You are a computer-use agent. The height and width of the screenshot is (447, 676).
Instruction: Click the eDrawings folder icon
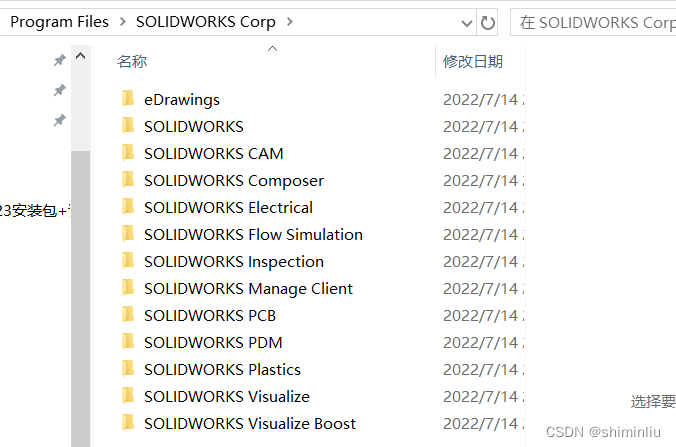[128, 99]
